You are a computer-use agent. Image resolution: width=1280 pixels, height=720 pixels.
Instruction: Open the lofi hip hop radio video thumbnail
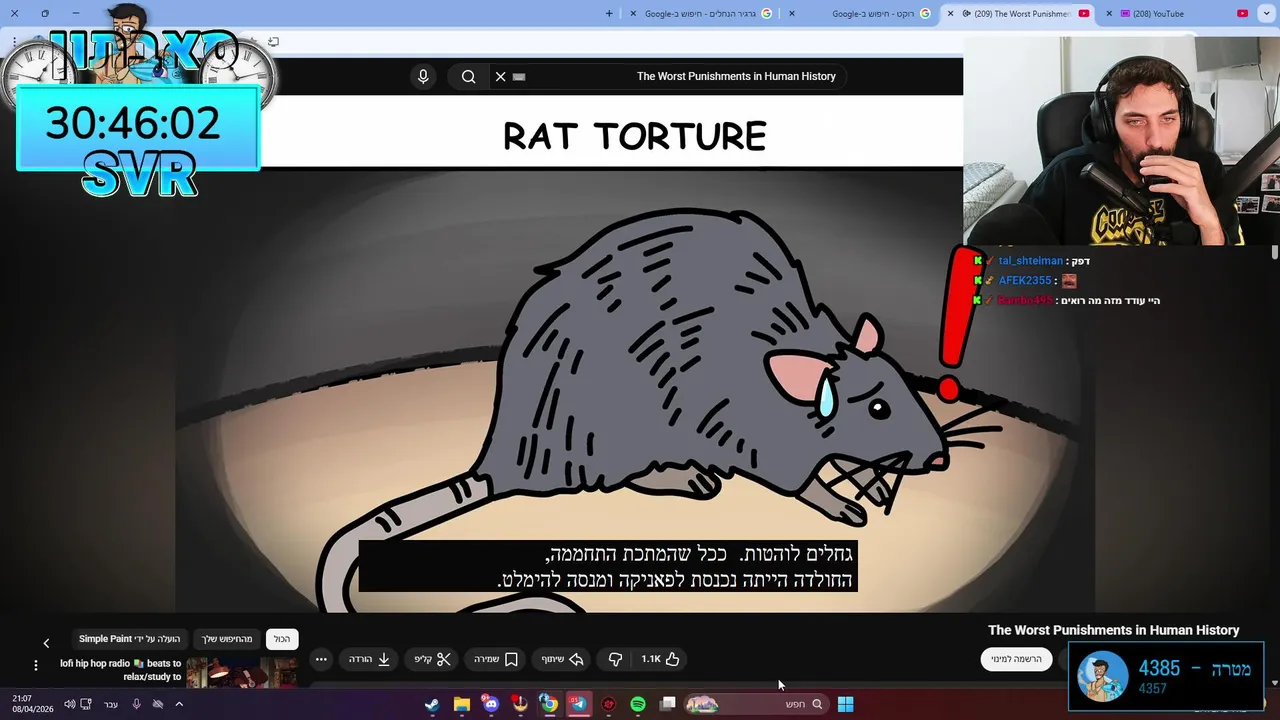tap(241, 672)
